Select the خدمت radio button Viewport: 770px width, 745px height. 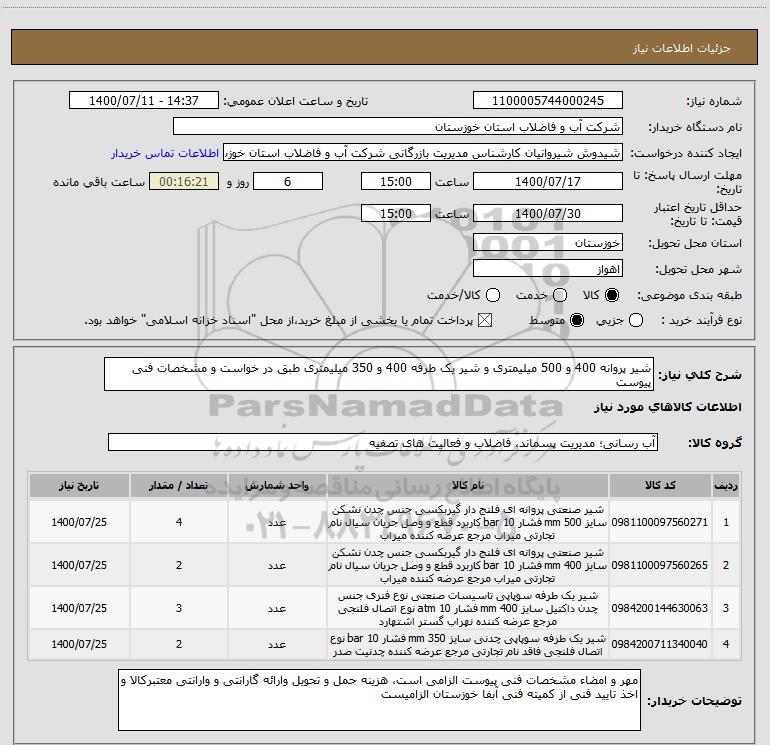tap(560, 295)
